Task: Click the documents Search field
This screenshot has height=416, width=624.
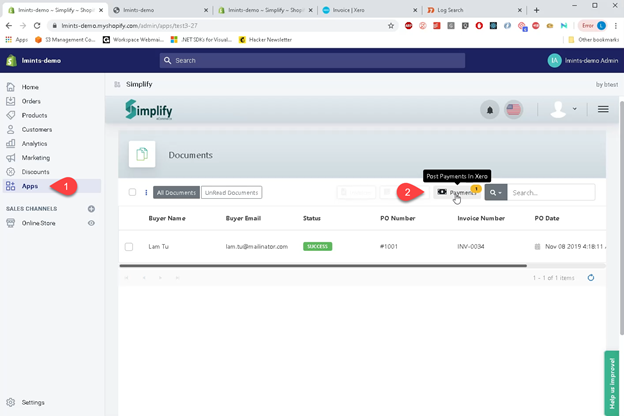Action: (551, 192)
